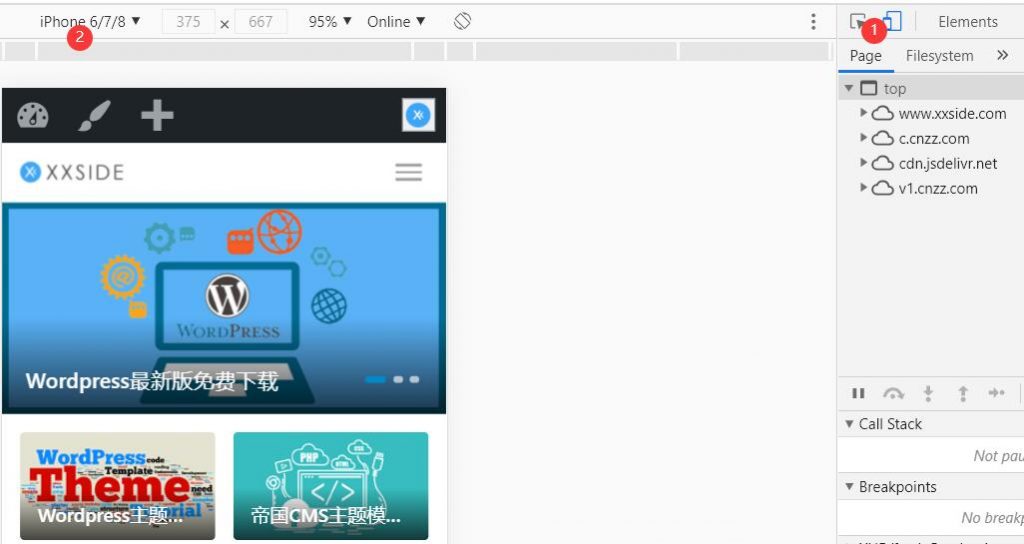1024x544 pixels.
Task: Select the top frame item
Action: [894, 88]
